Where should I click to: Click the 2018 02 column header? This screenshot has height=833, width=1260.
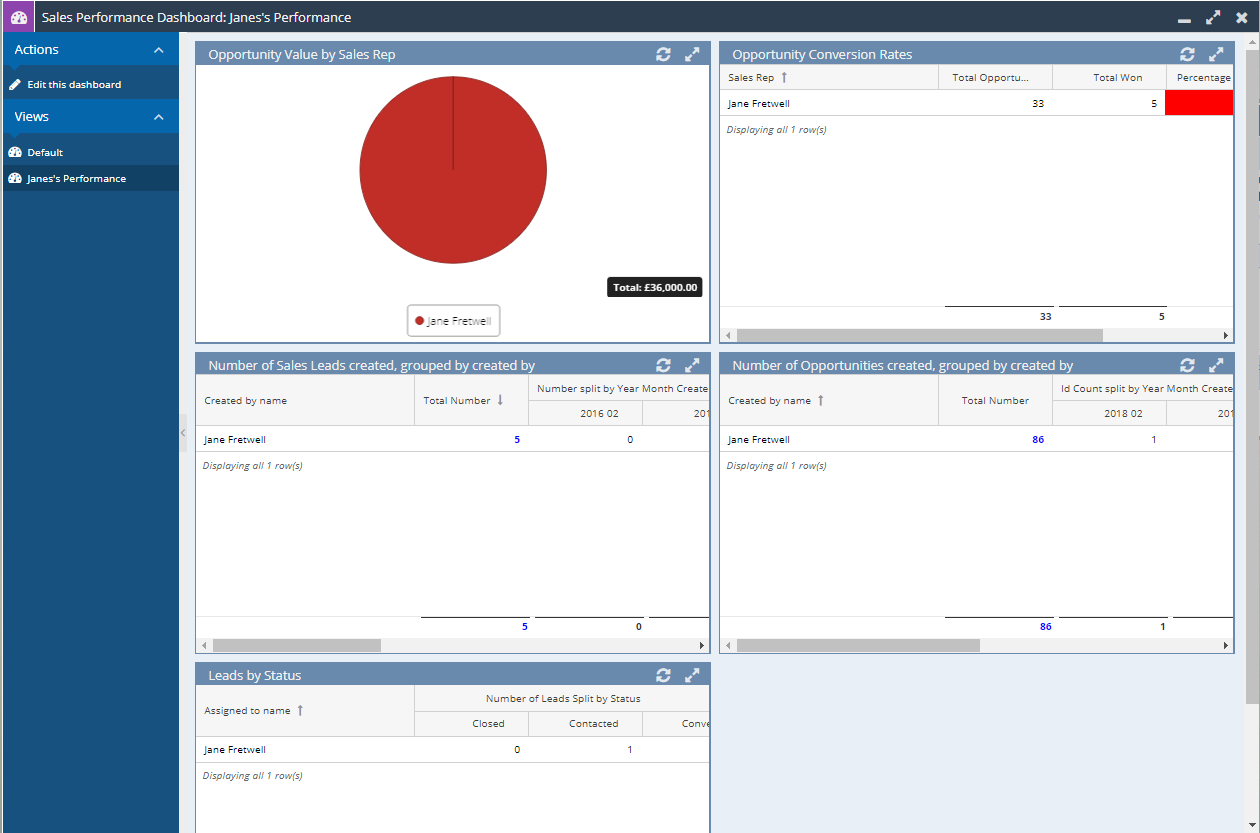coord(1109,413)
